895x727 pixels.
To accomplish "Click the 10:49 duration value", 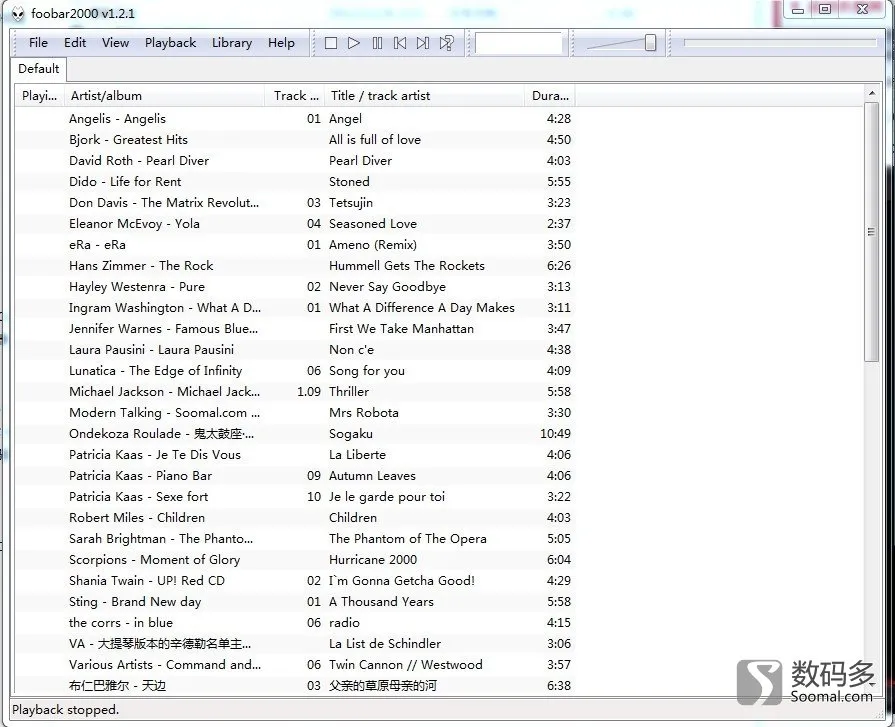I will 555,434.
